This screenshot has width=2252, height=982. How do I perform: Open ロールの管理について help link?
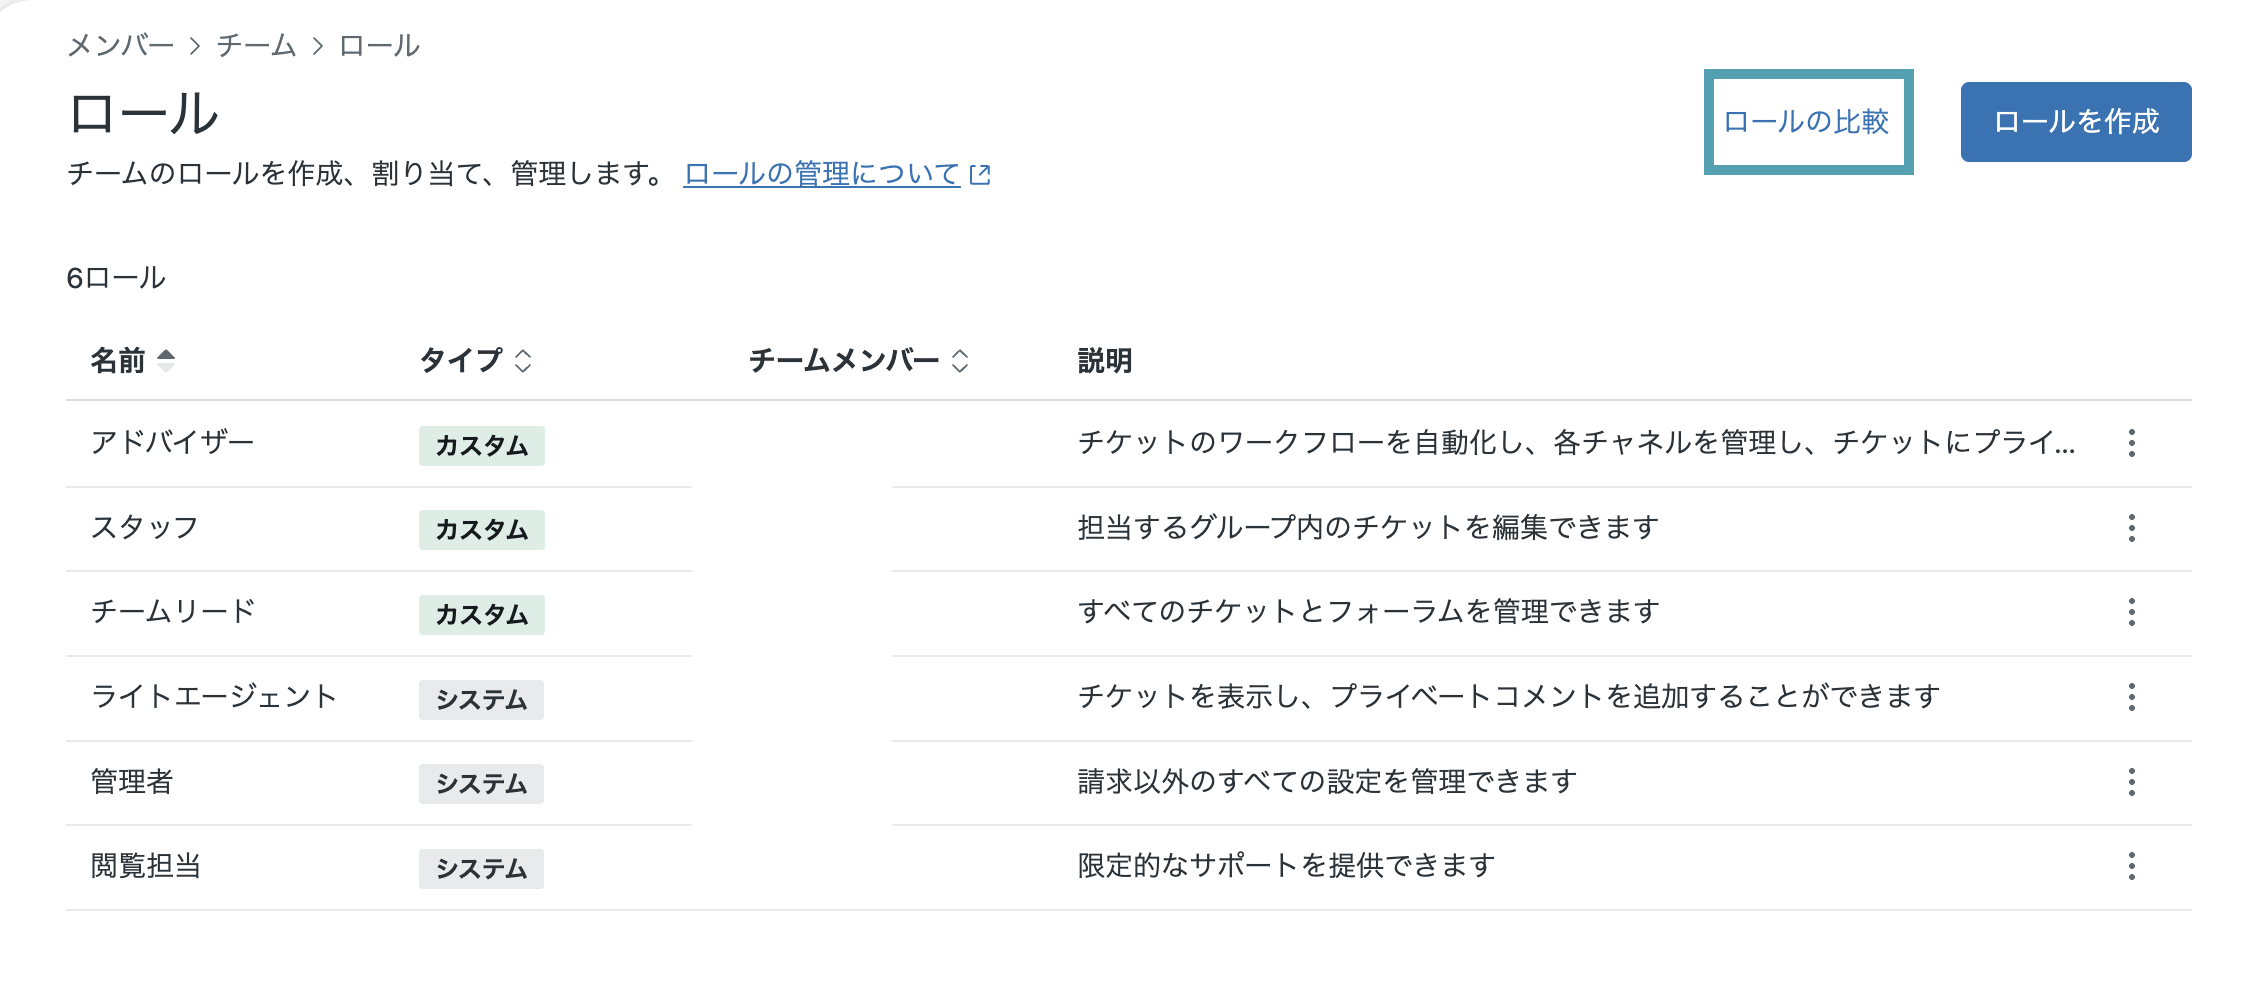[x=822, y=174]
